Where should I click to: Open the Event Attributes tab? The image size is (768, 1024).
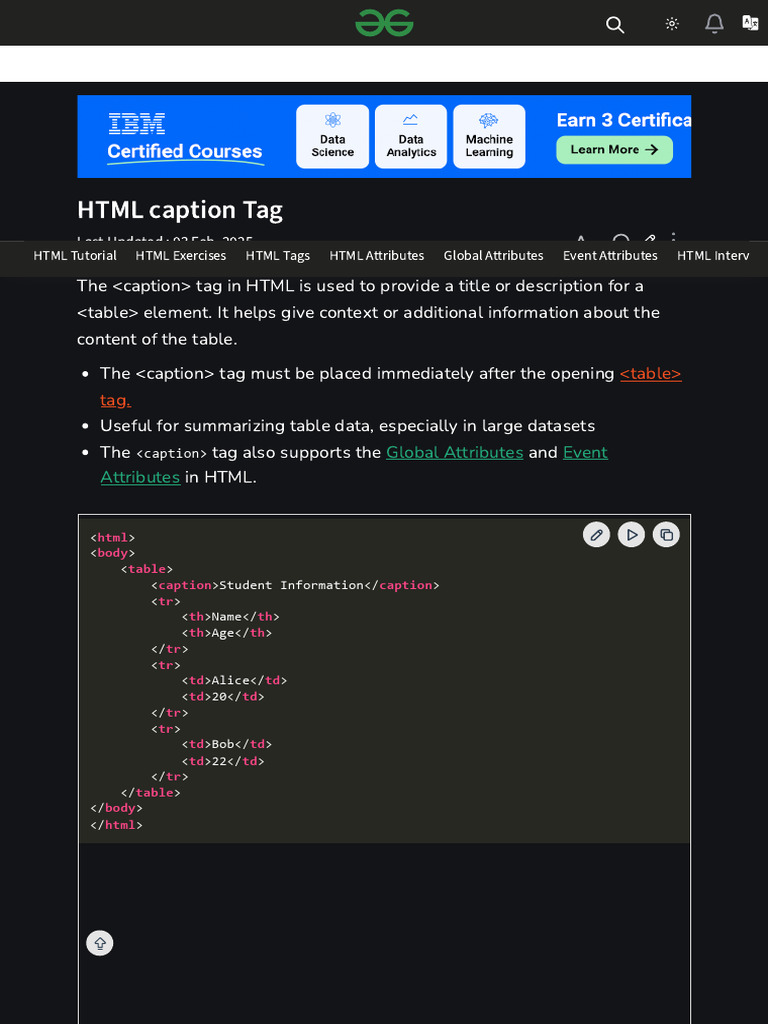pos(610,255)
